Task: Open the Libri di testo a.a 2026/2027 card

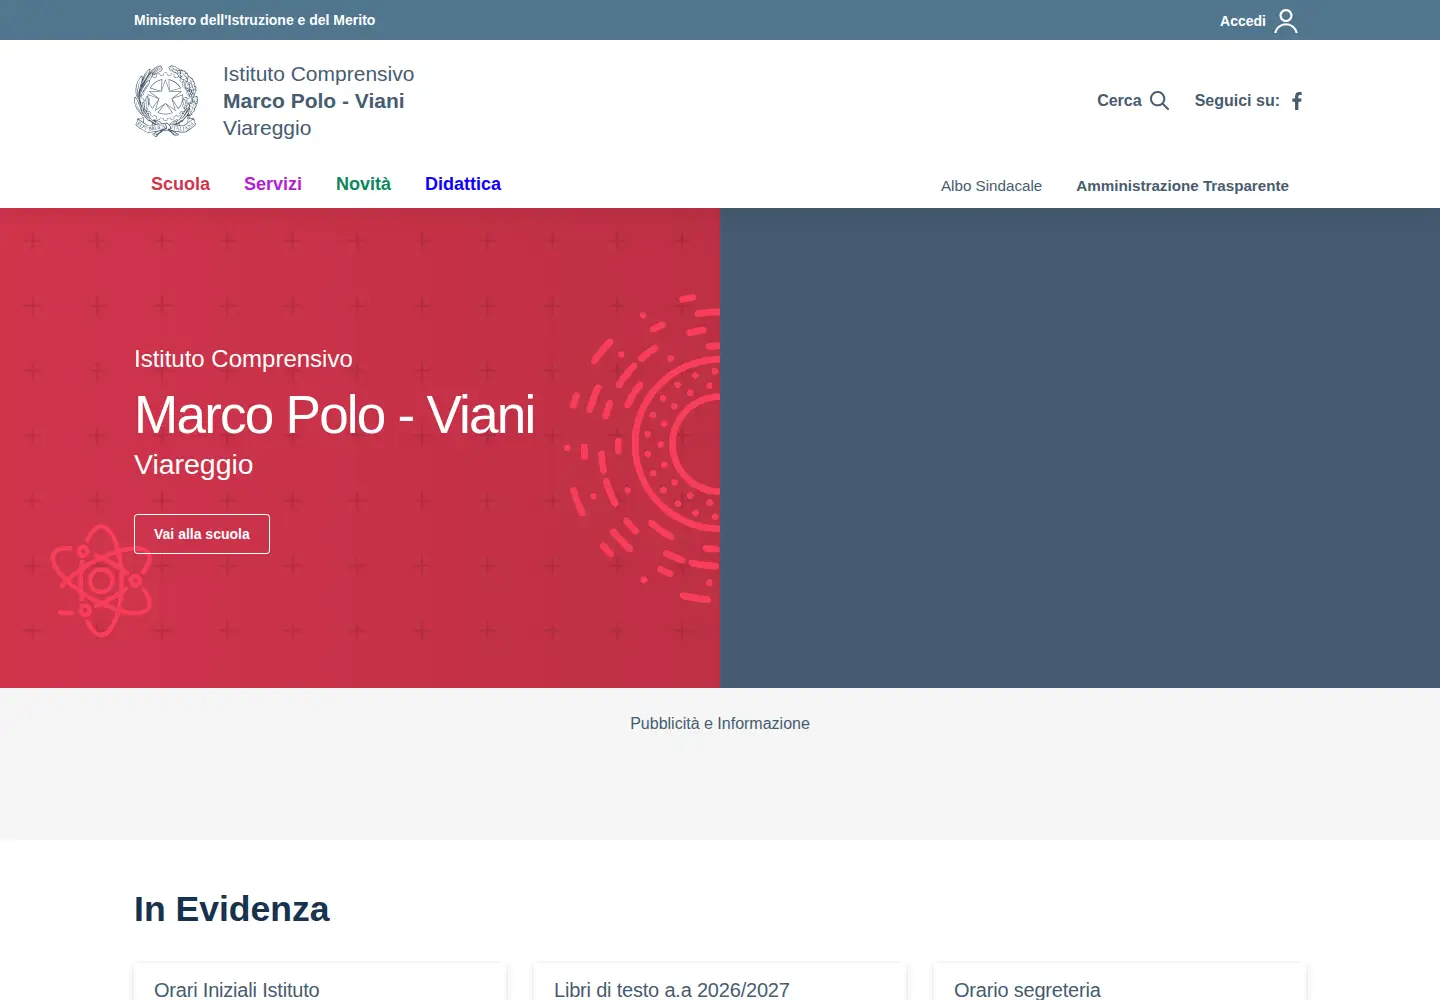Action: pyautogui.click(x=720, y=982)
